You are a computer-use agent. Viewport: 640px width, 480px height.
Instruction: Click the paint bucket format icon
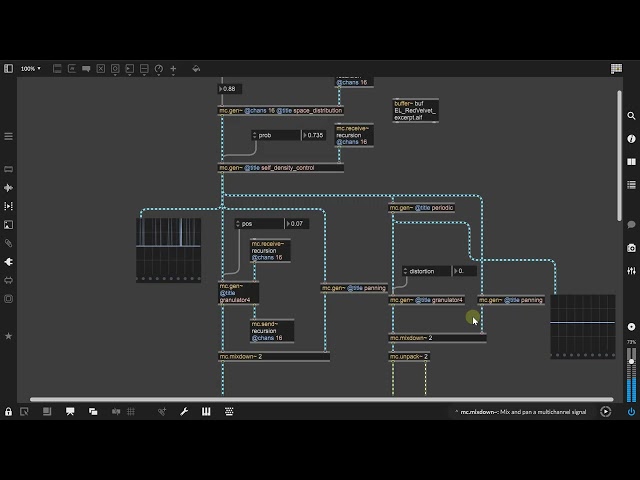tap(196, 69)
